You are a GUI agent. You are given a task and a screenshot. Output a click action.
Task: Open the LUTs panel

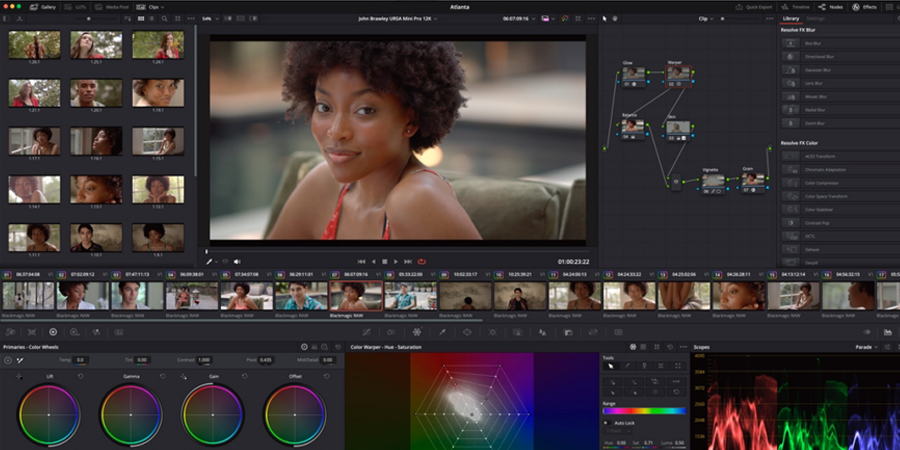point(74,7)
